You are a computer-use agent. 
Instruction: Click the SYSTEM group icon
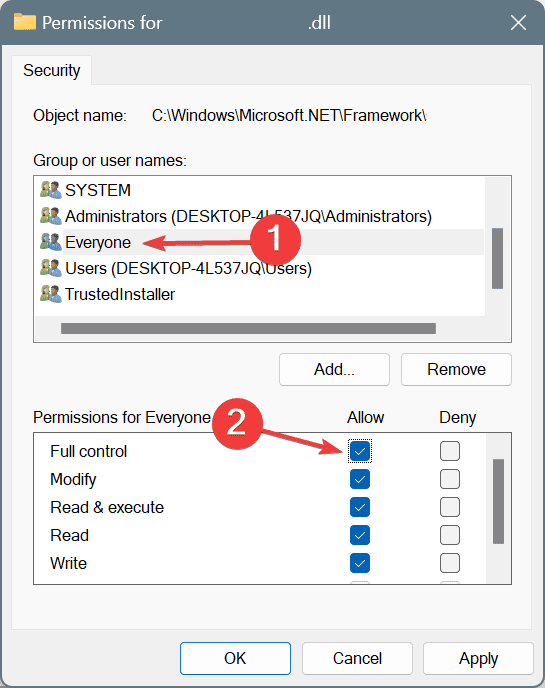click(50, 190)
